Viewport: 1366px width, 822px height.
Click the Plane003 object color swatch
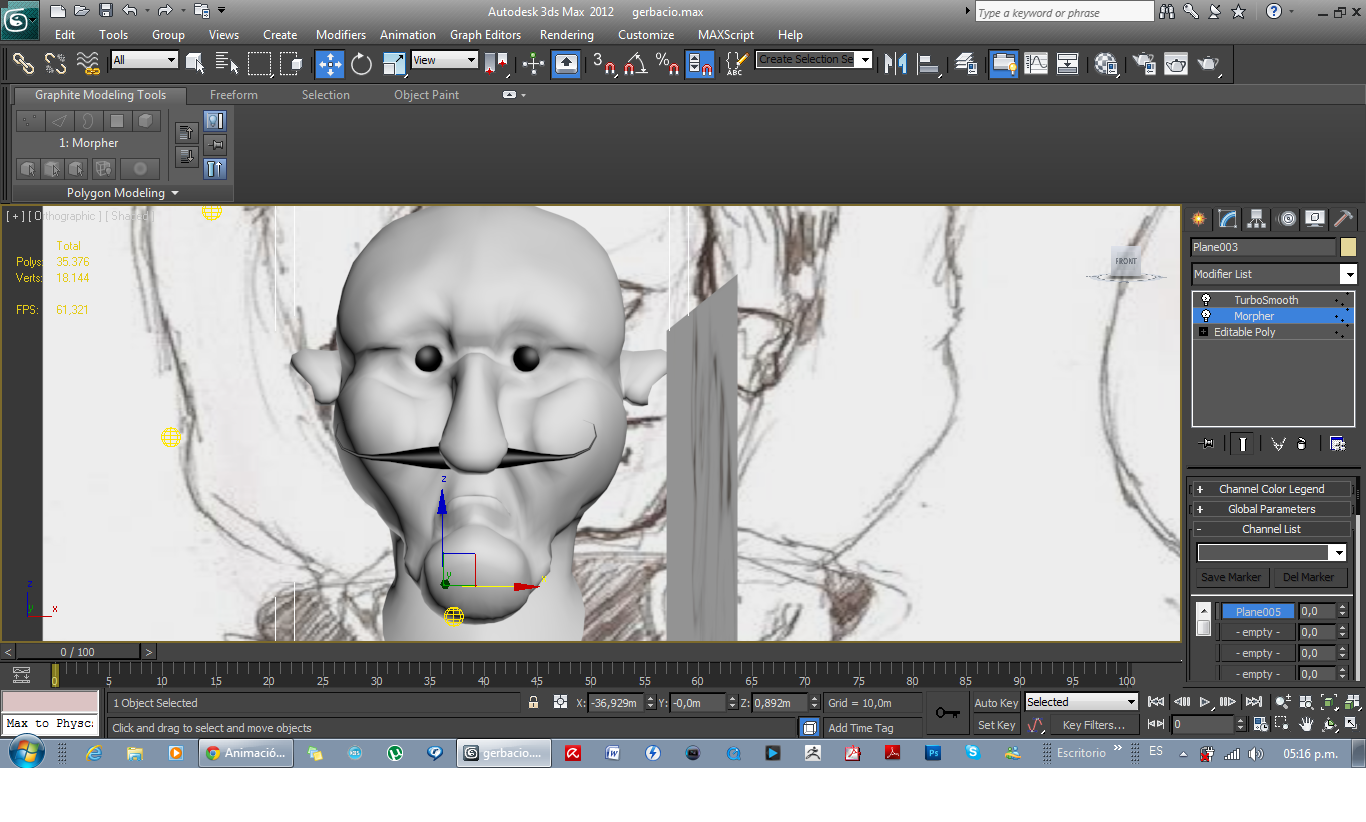pos(1348,247)
